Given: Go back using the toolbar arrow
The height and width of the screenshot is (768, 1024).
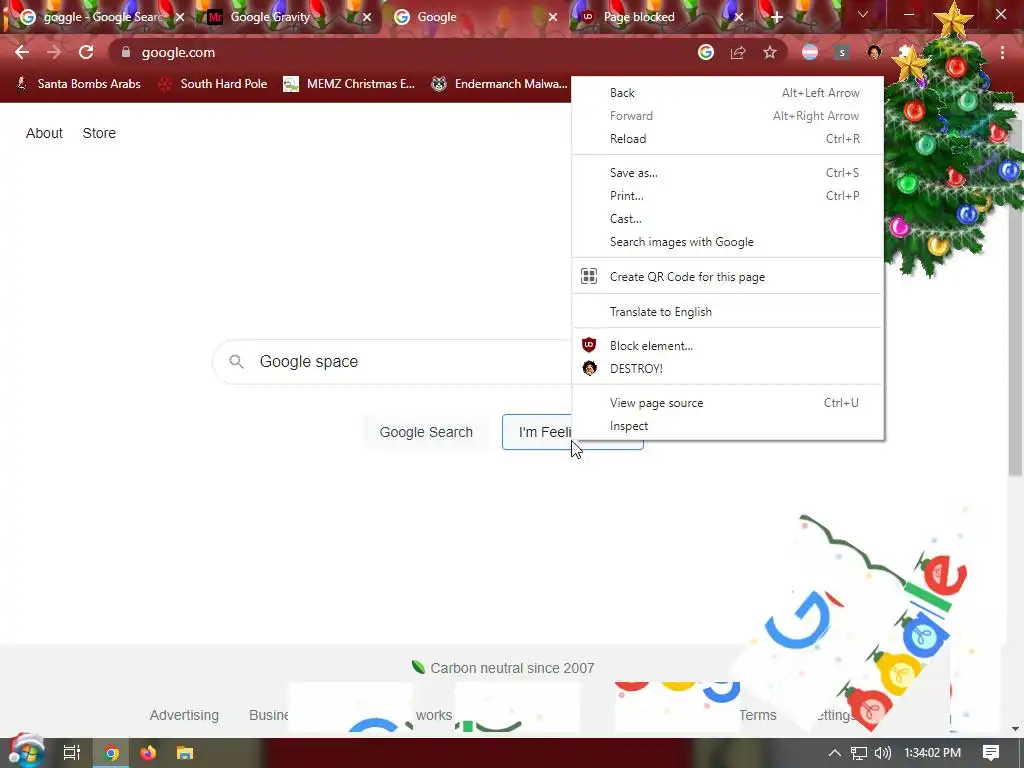Looking at the screenshot, I should [22, 52].
